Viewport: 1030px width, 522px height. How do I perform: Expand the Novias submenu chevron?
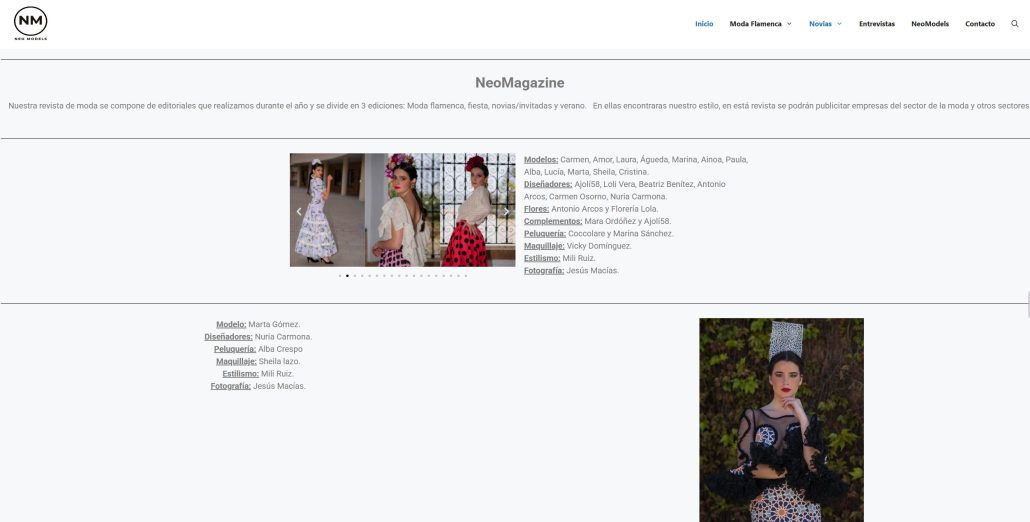[840, 24]
